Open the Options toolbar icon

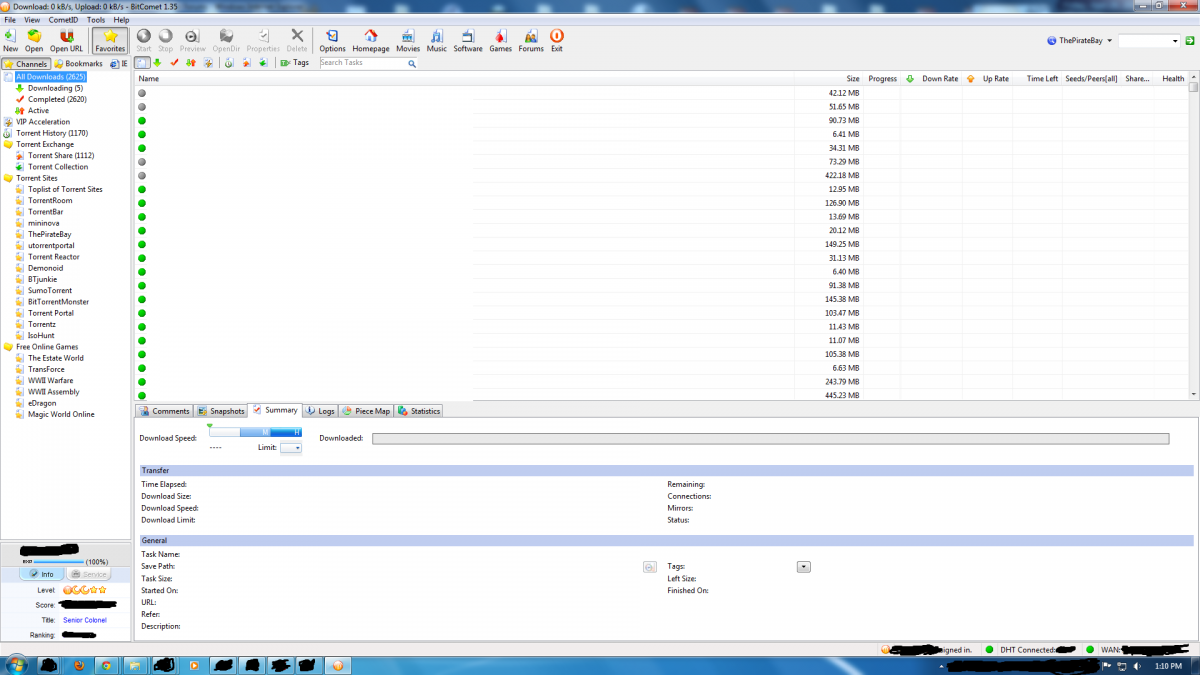pos(332,36)
